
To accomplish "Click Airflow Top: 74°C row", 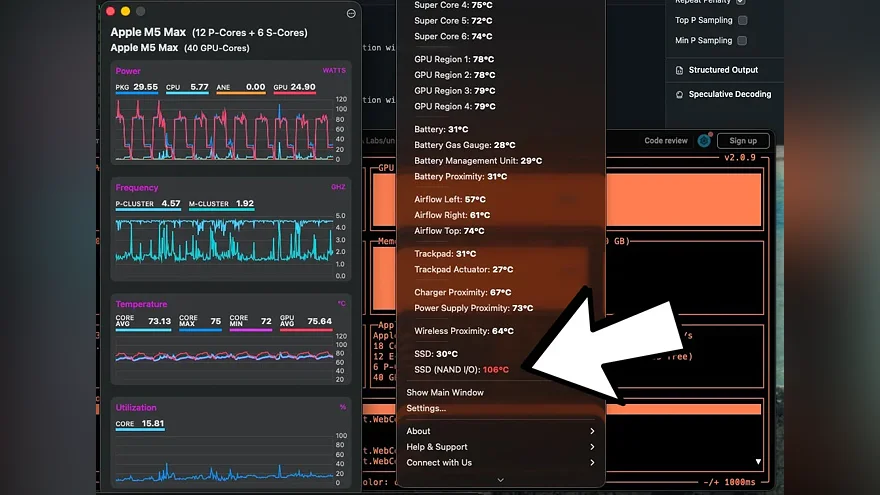I will (x=449, y=230).
